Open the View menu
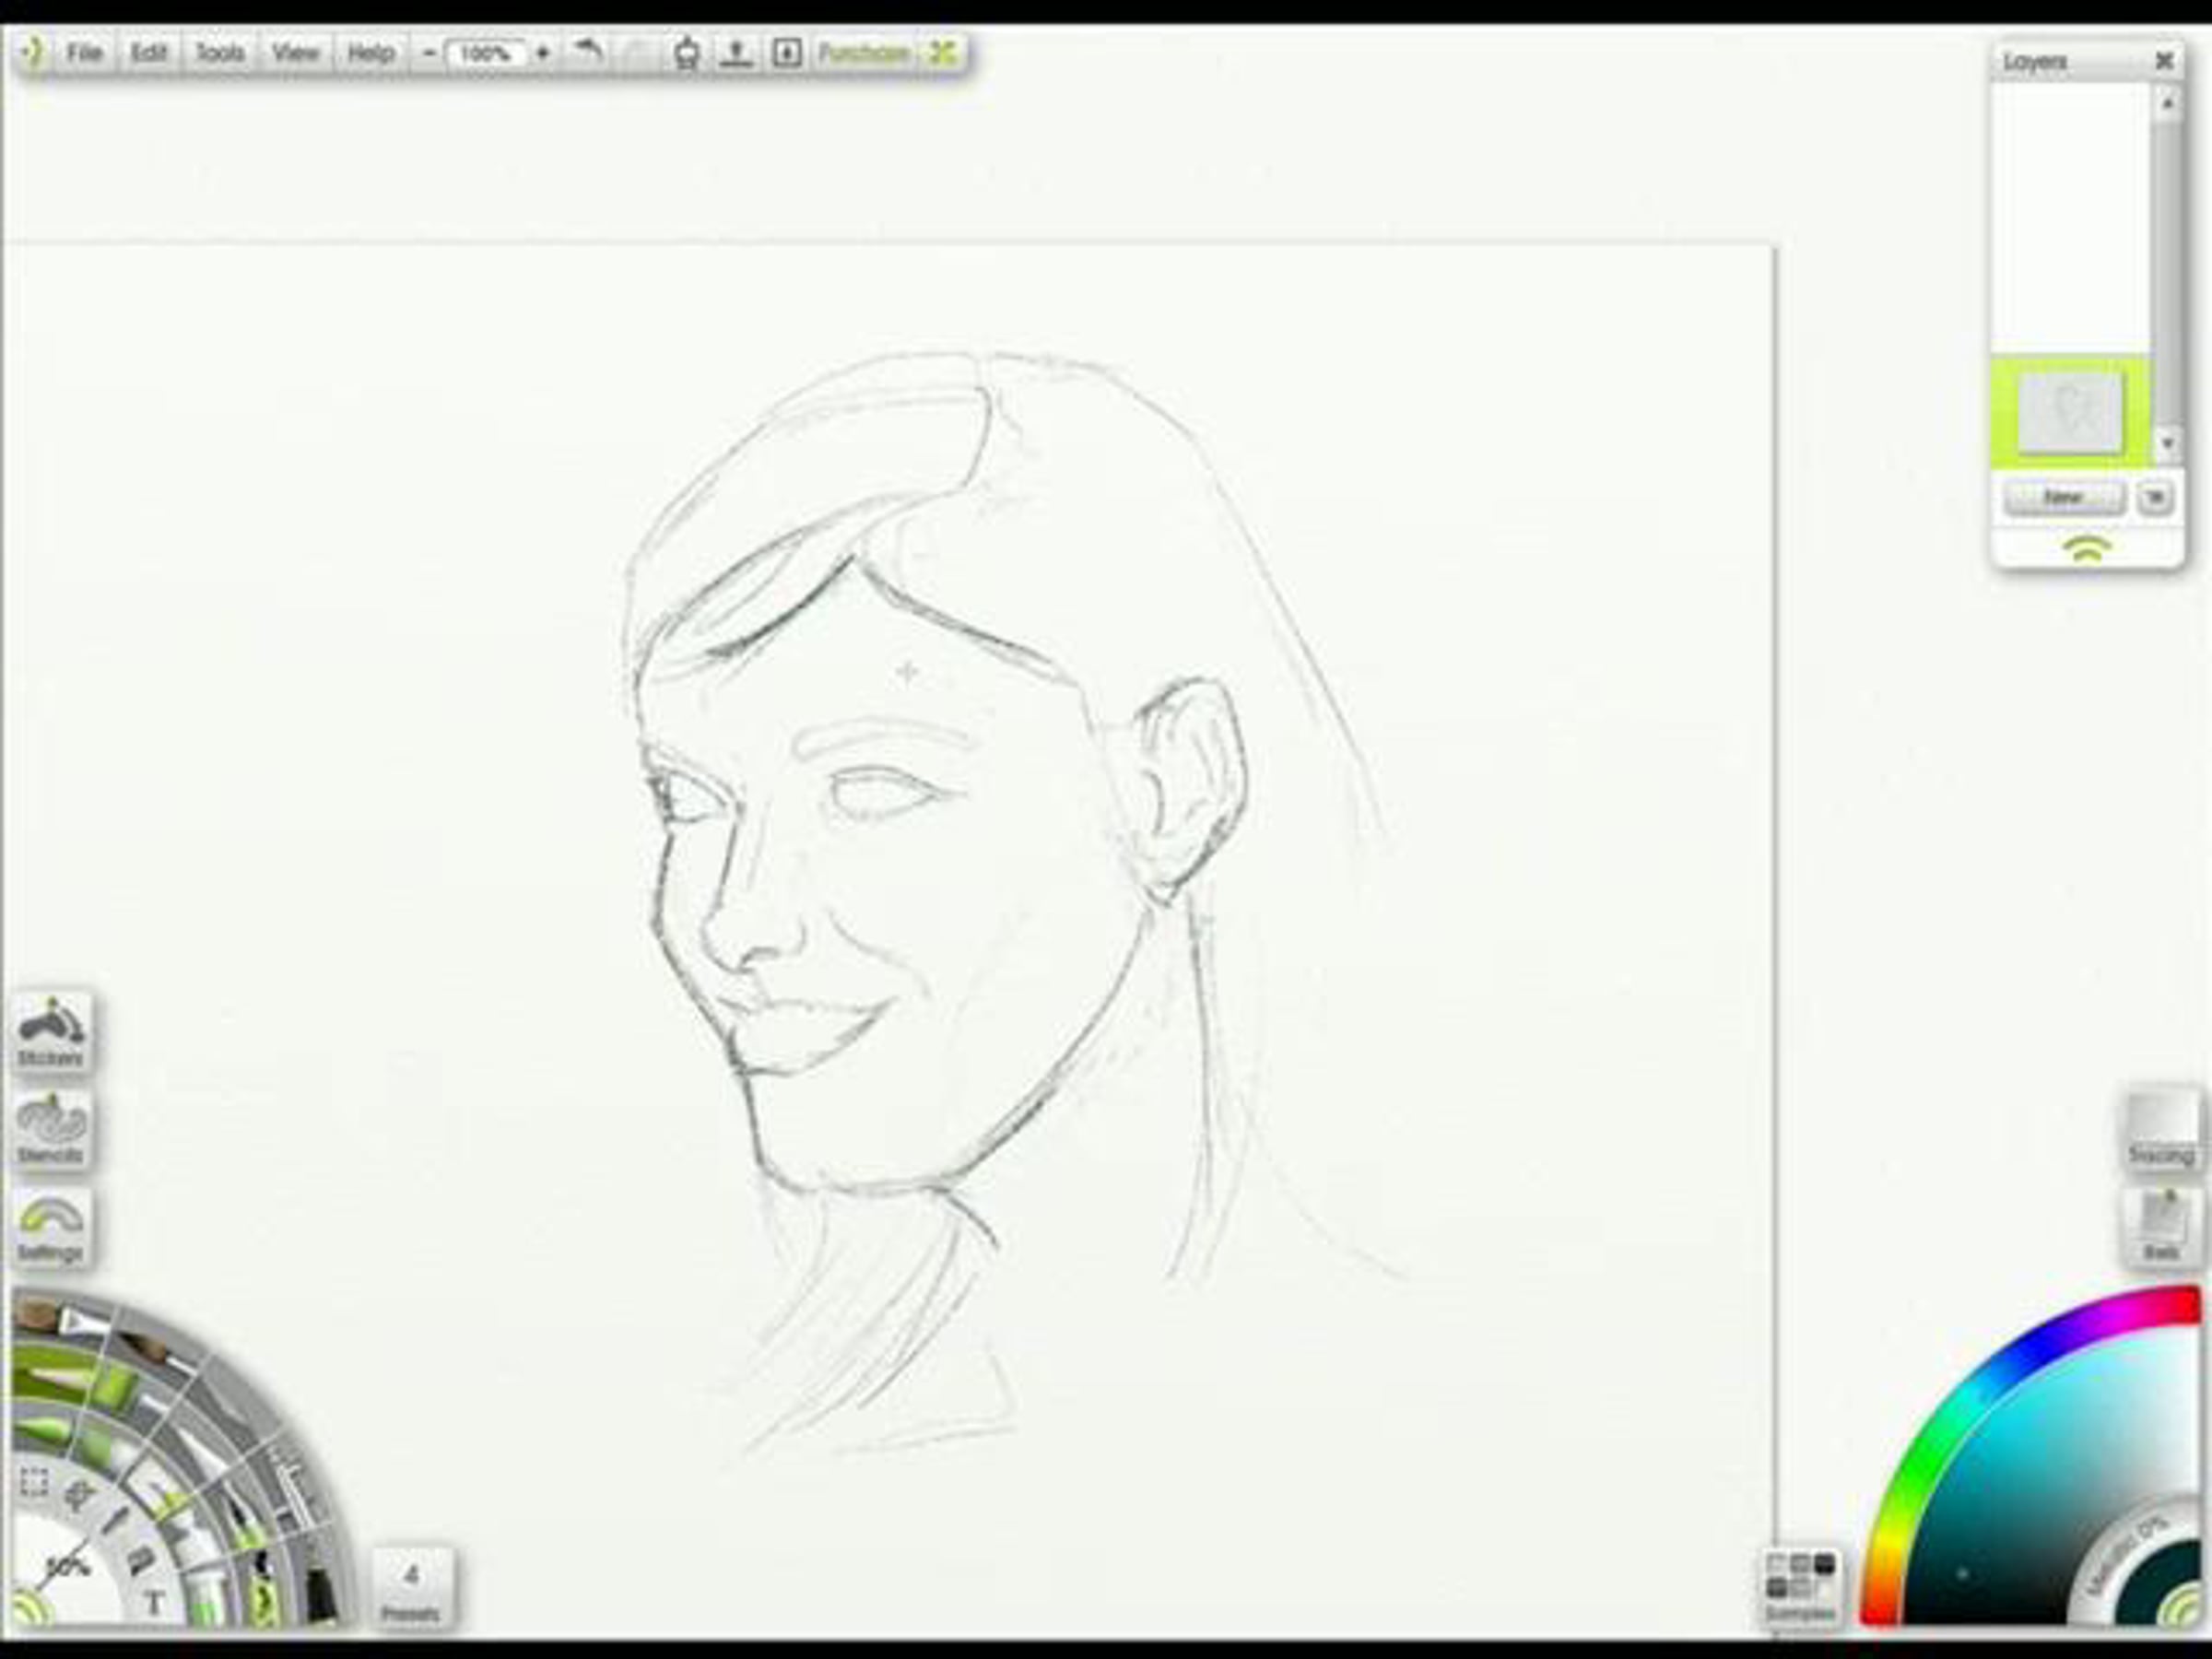 (x=295, y=52)
